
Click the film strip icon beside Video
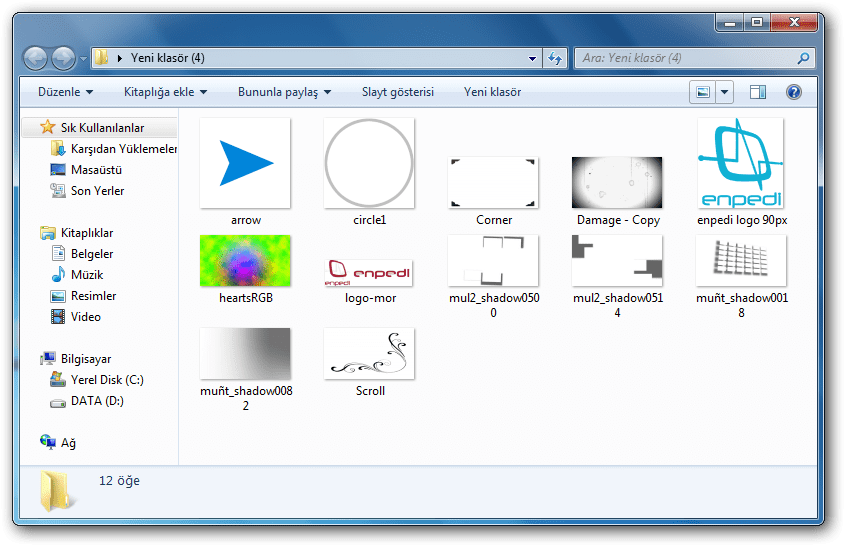click(x=58, y=317)
